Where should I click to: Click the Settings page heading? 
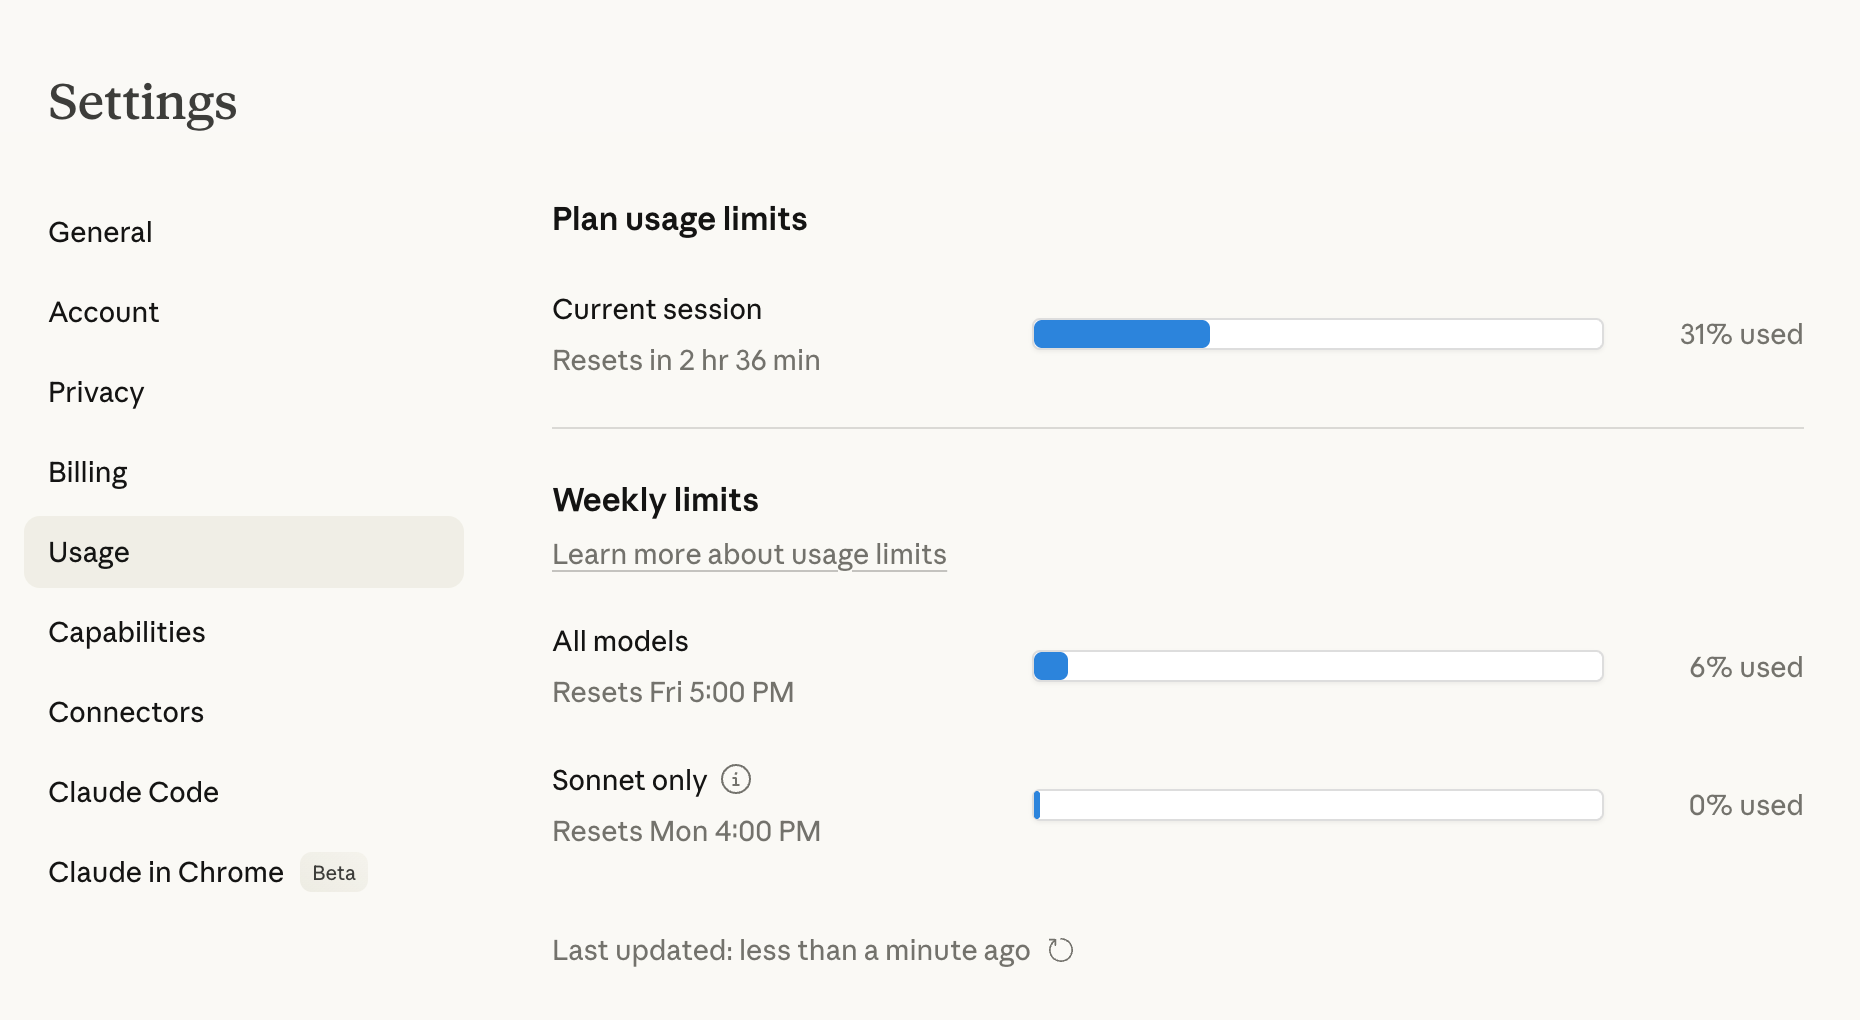coord(143,102)
